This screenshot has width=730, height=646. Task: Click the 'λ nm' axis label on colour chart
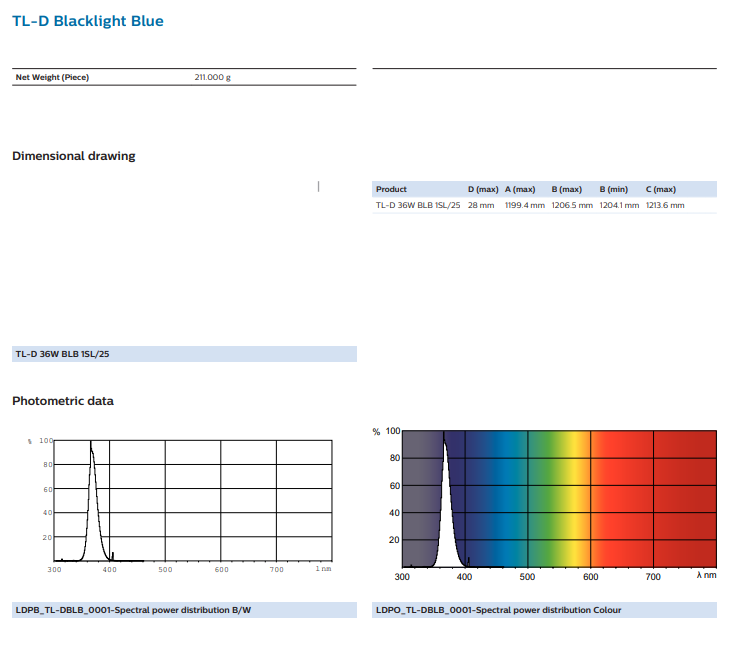(x=706, y=575)
